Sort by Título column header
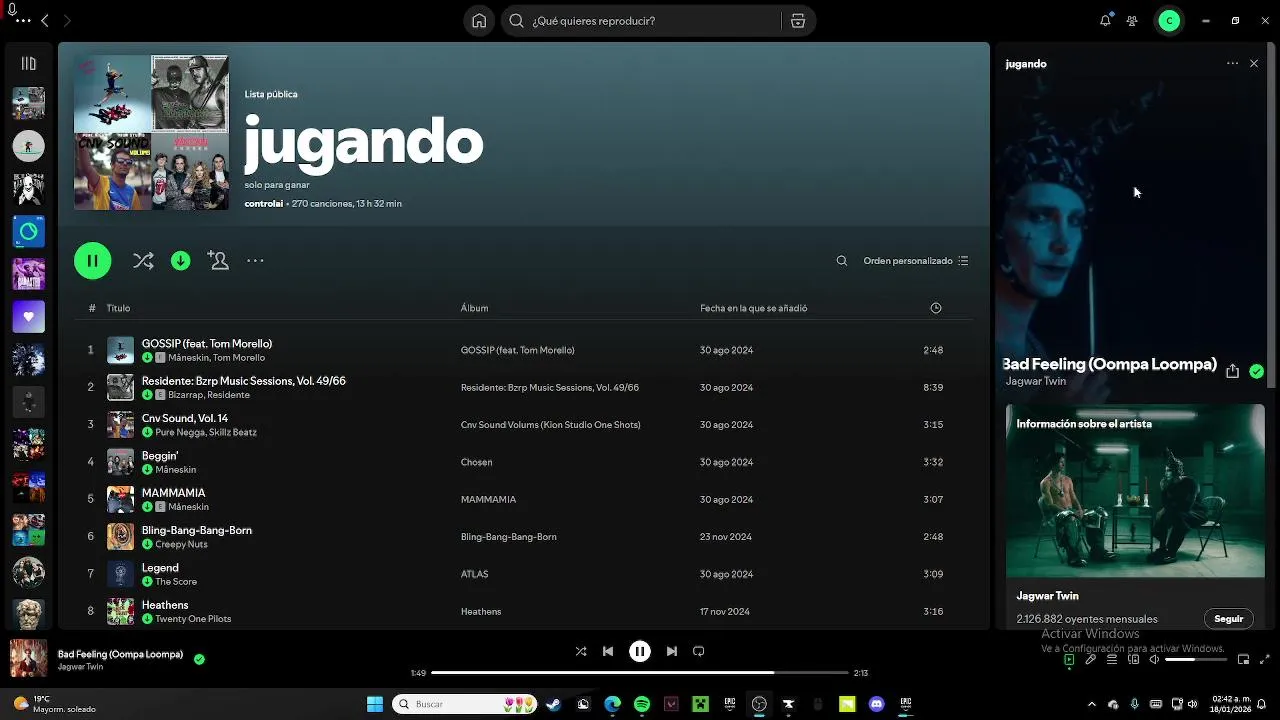Screen dimensions: 1280x720 point(118,308)
